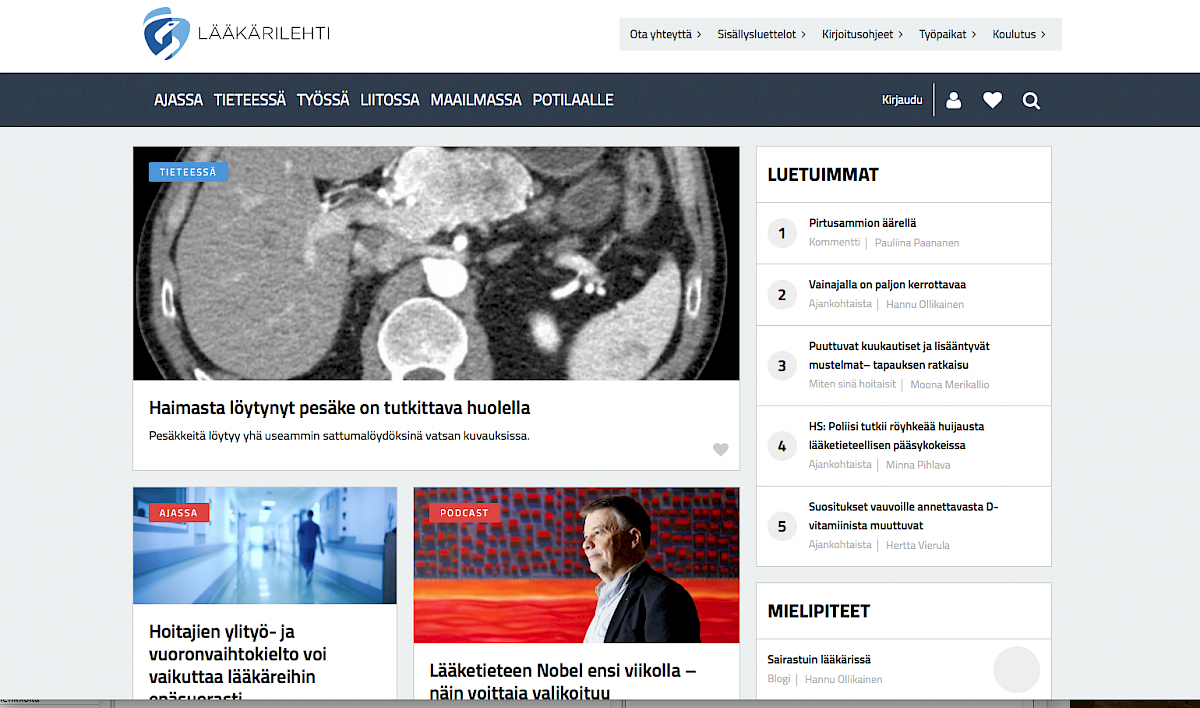Click the blue TIETEESSÄ tag on the CT image

188,172
